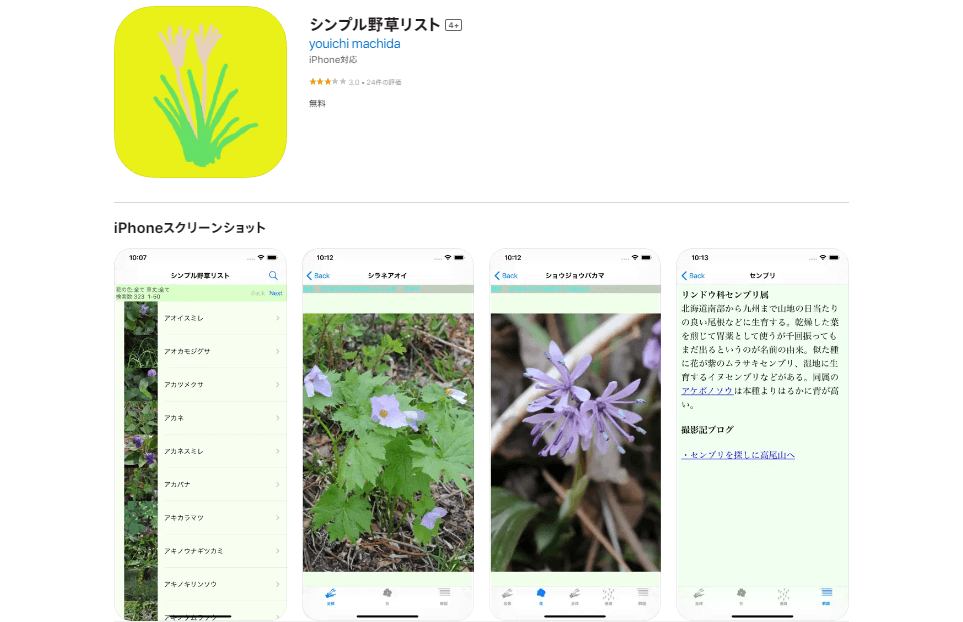Open the 解説 description icon on シラネアオイ screen
The height and width of the screenshot is (622, 963).
point(445,594)
